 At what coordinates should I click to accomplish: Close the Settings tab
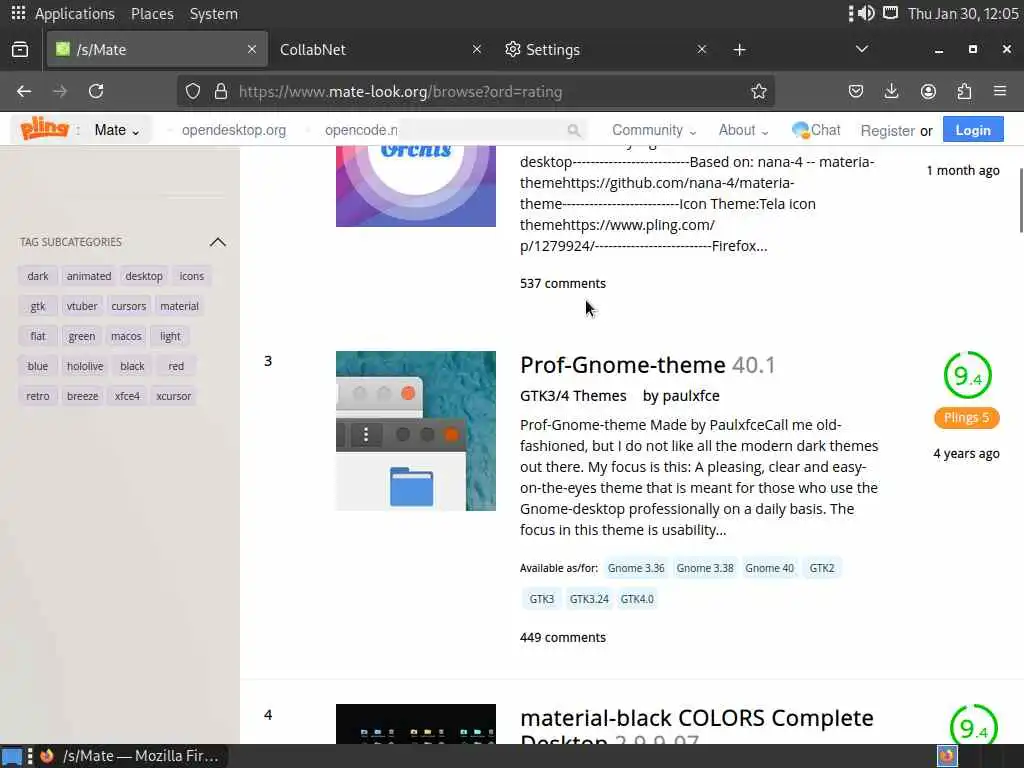(701, 49)
